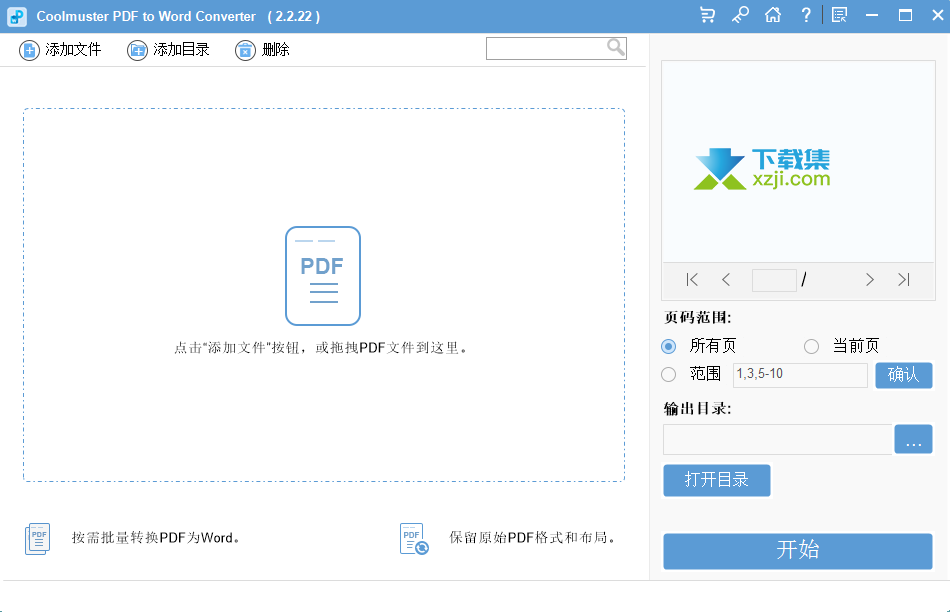Click the key registration icon
The width and height of the screenshot is (950, 612).
(x=740, y=15)
